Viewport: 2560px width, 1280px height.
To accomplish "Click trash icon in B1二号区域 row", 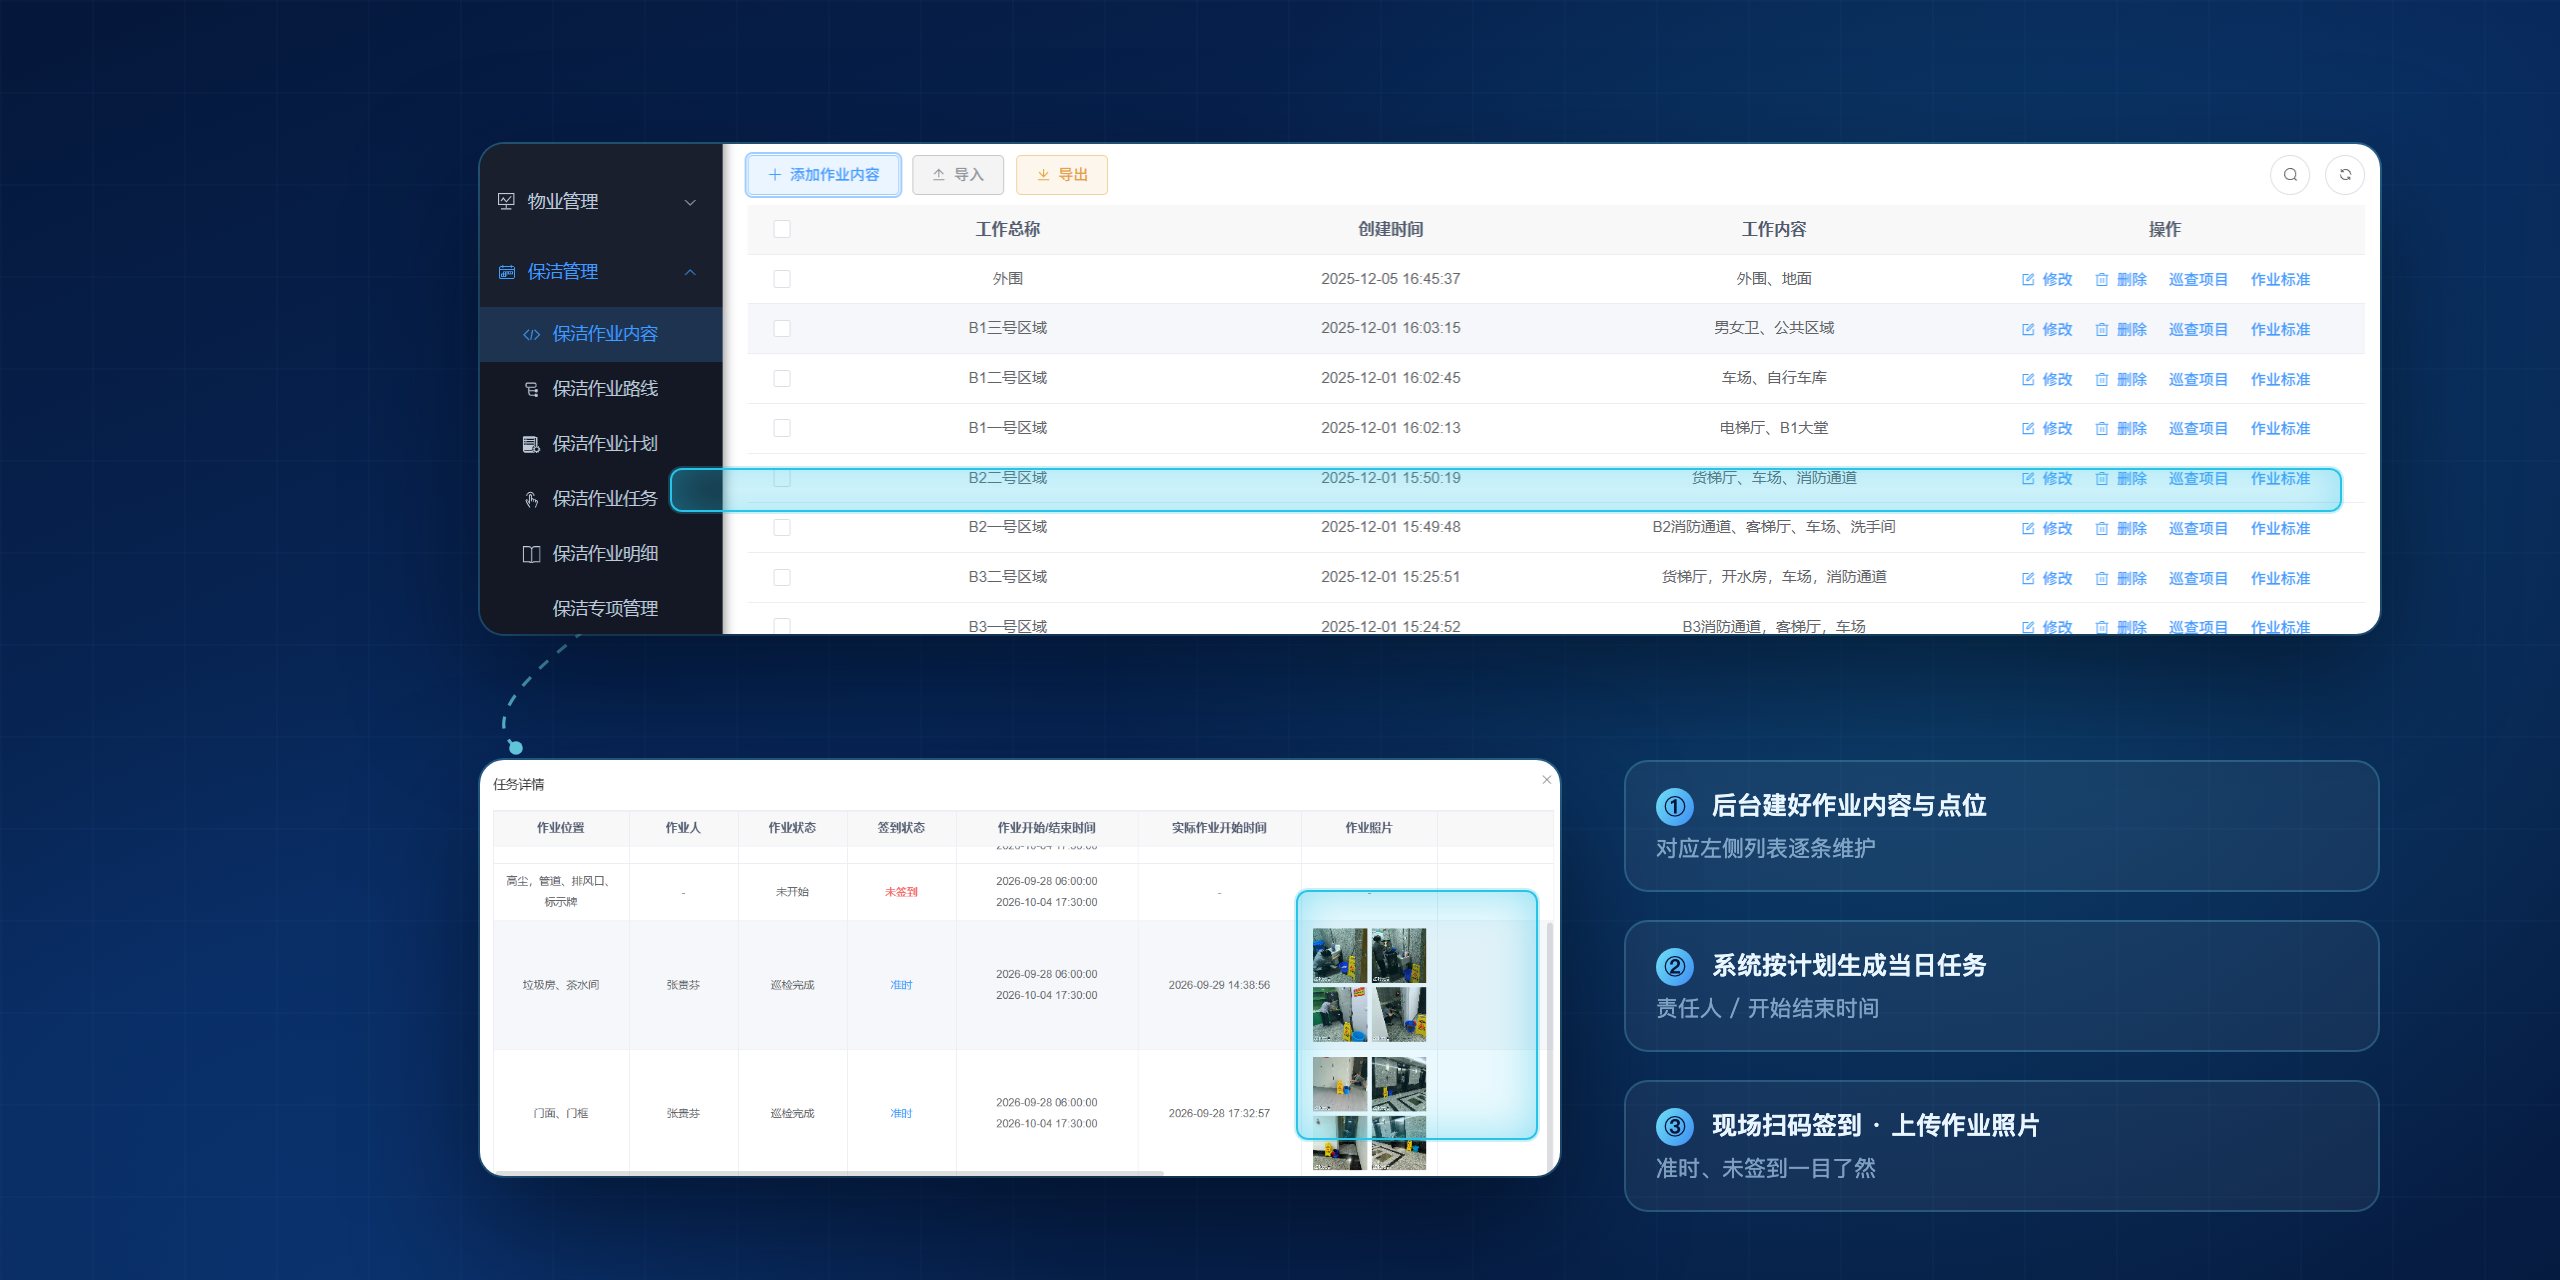I will click(x=2102, y=380).
